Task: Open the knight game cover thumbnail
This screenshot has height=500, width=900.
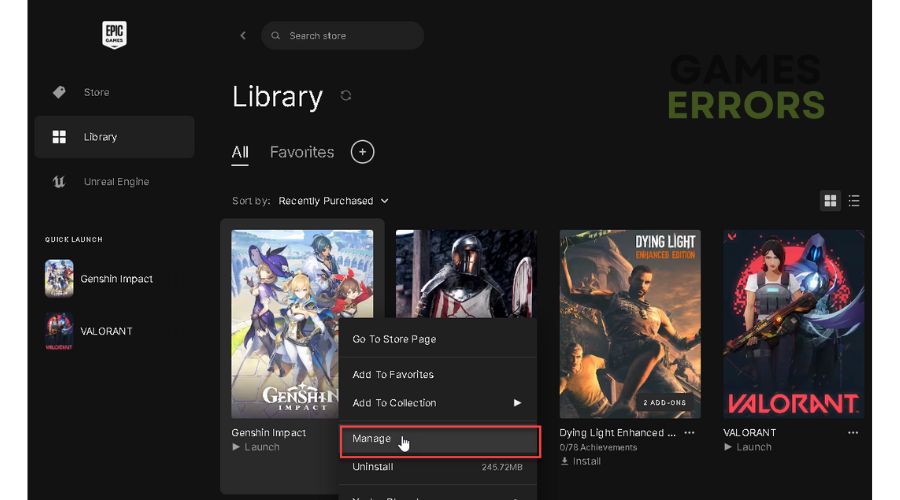Action: [466, 274]
